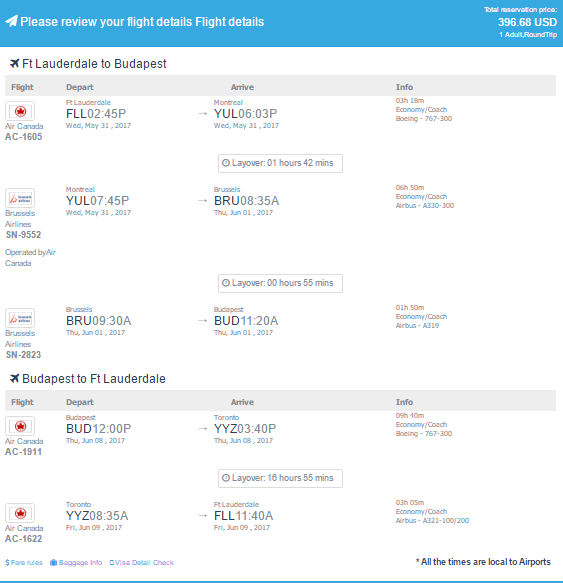Screen dimensions: 563x583
Task: Open the Fare rules link
Action: 24,563
